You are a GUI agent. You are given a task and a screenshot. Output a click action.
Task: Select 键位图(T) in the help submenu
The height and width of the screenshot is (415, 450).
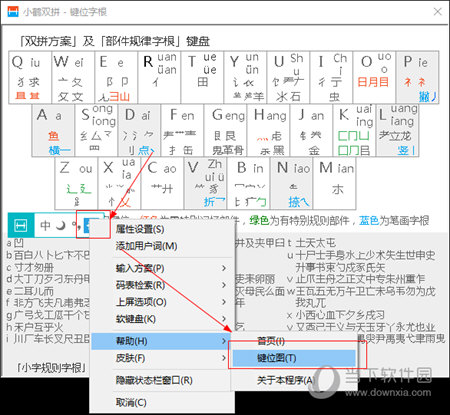(294, 358)
